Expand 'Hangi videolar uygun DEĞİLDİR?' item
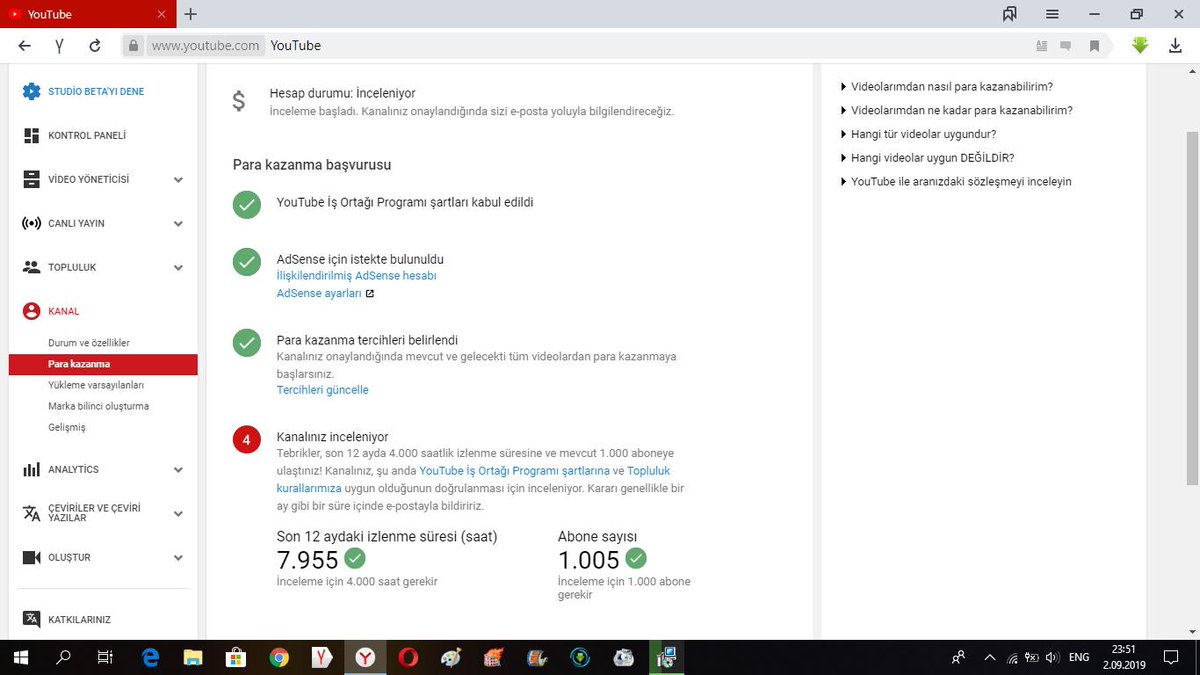 927,157
